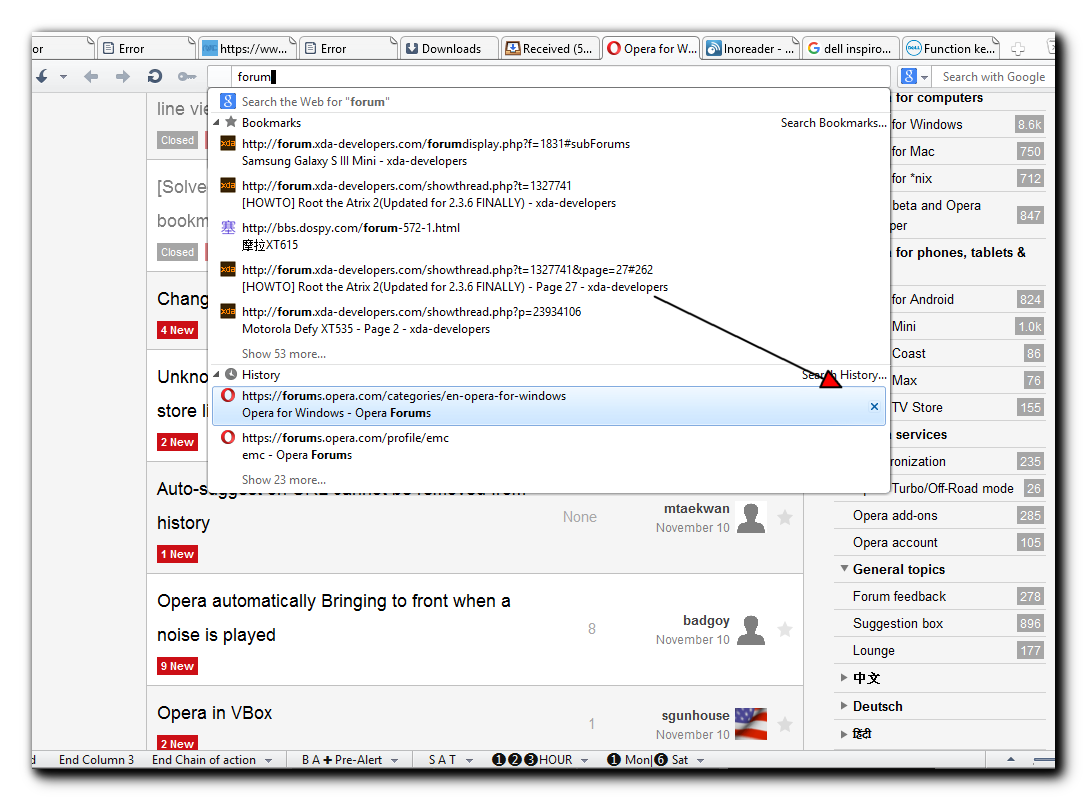
Task: Click the Bookmarks star icon in the suggestions
Action: 231,122
